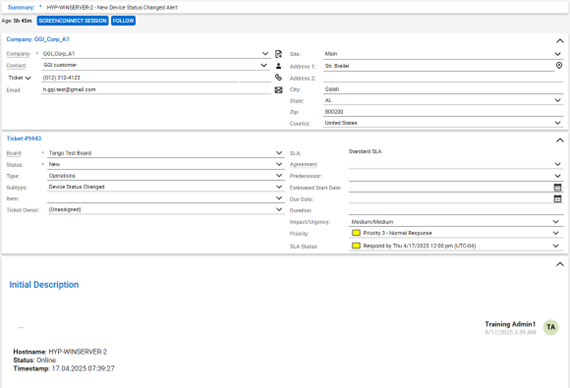
Task: Click the Address 1 field
Action: (439, 66)
